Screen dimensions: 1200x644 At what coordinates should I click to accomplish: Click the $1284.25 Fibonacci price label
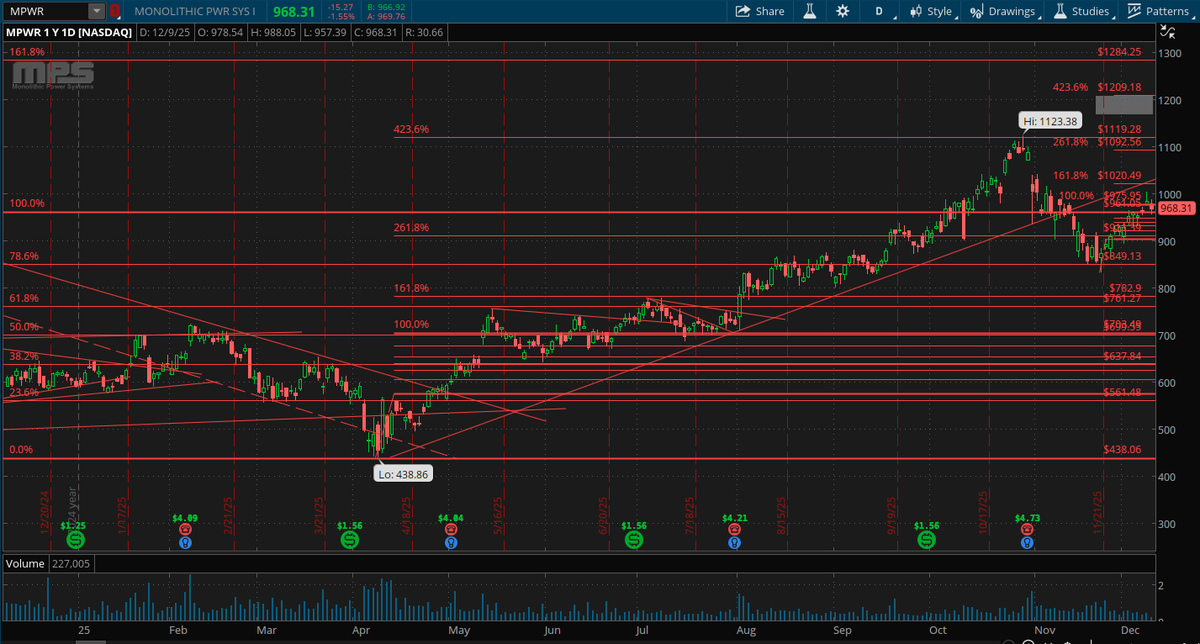(x=1119, y=51)
